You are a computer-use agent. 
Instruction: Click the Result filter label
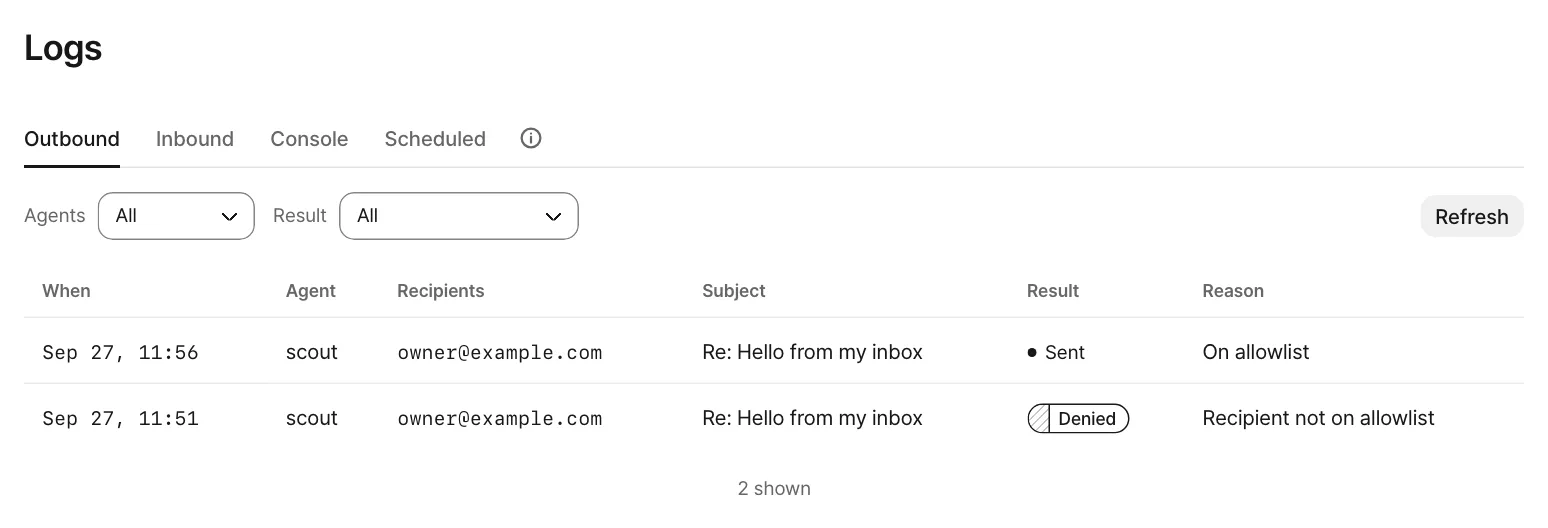(300, 216)
